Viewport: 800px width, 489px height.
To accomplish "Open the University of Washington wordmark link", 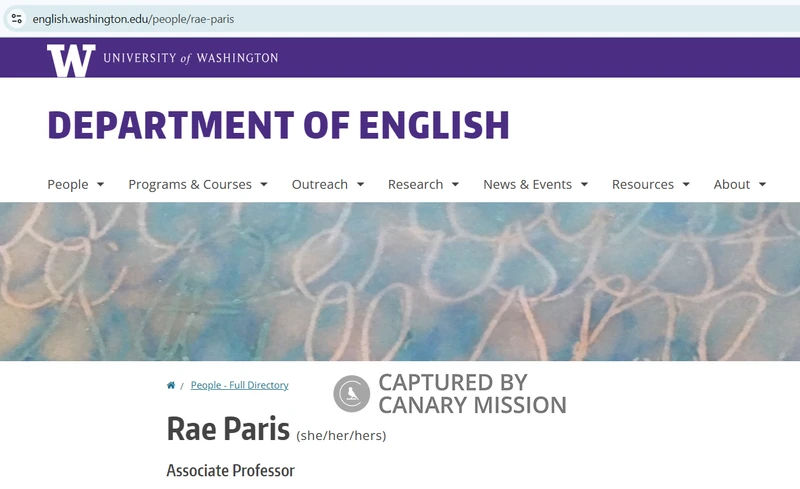I will coord(191,58).
